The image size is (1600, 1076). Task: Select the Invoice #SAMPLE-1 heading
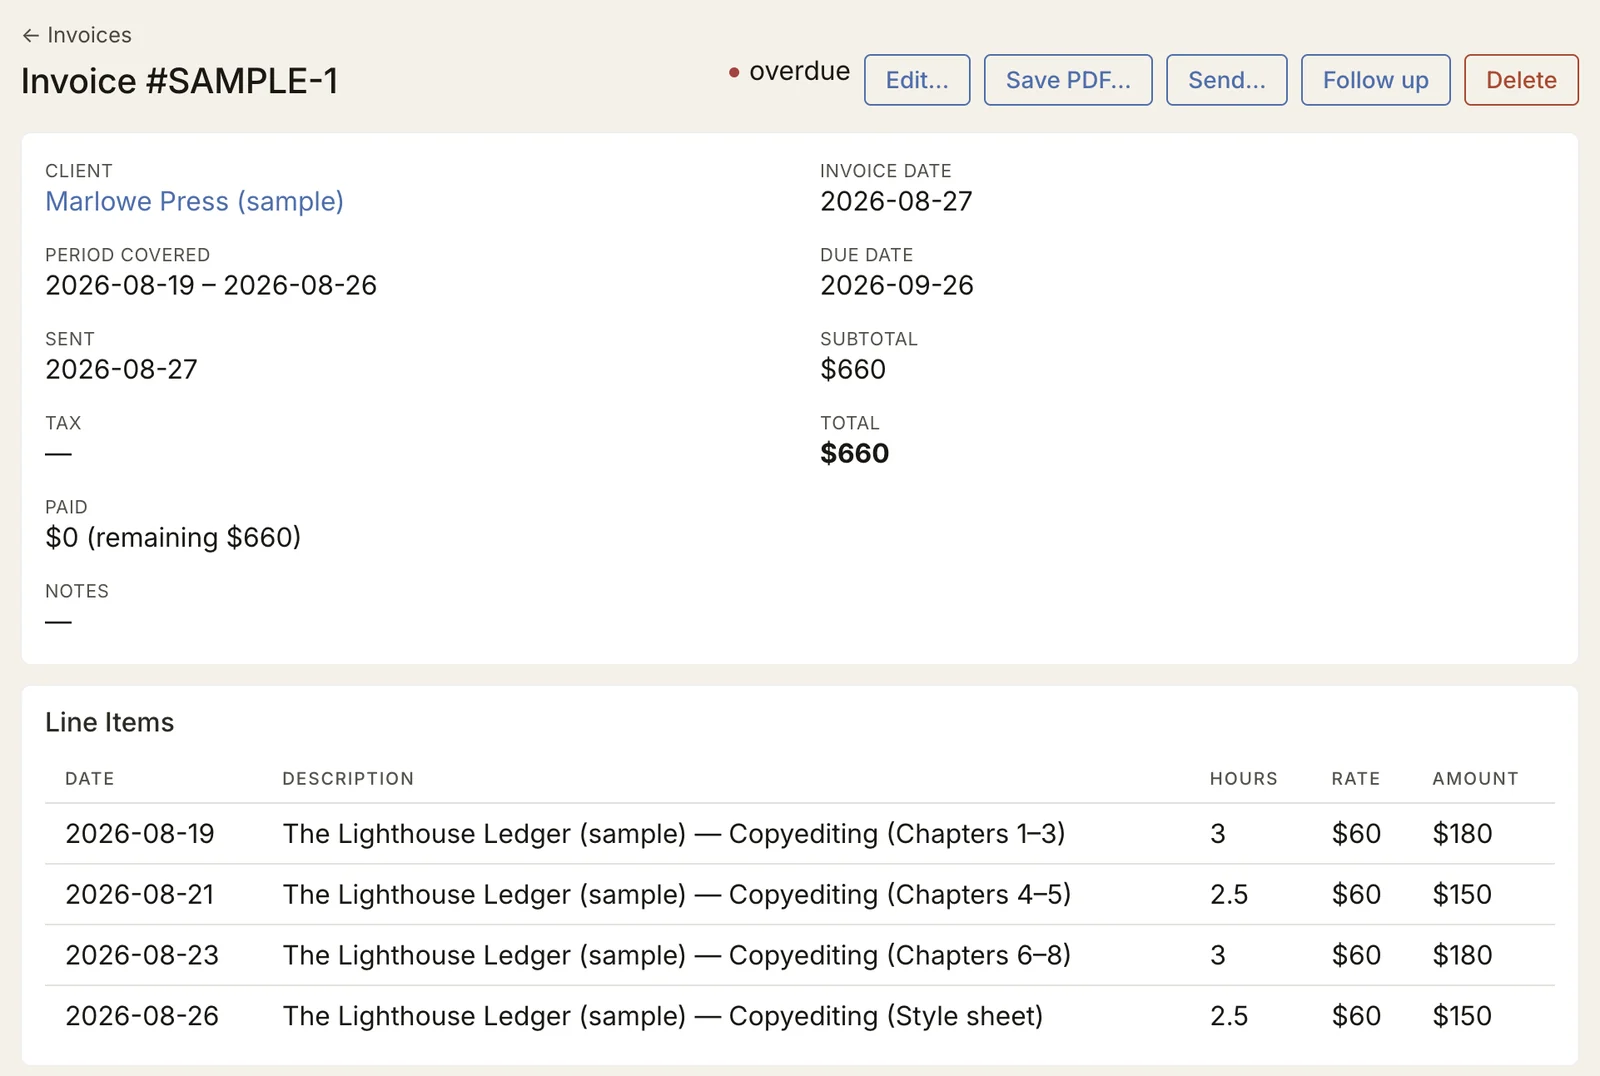(x=180, y=81)
